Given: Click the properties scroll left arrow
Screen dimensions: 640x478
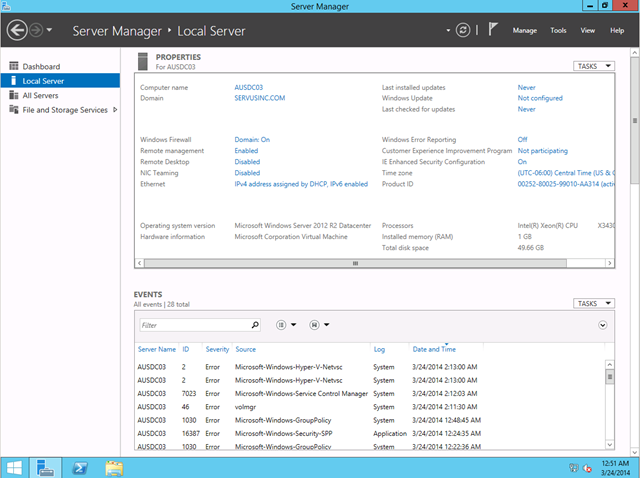Looking at the screenshot, I should pyautogui.click(x=139, y=263).
